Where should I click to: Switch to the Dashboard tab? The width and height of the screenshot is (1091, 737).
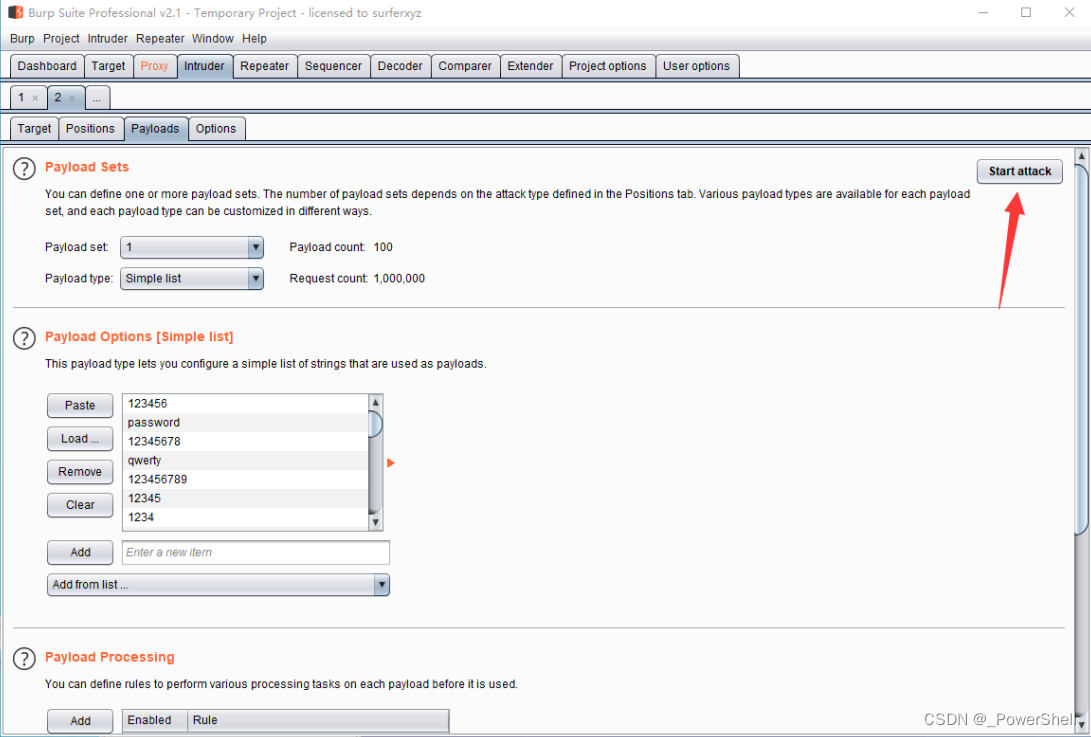point(47,66)
